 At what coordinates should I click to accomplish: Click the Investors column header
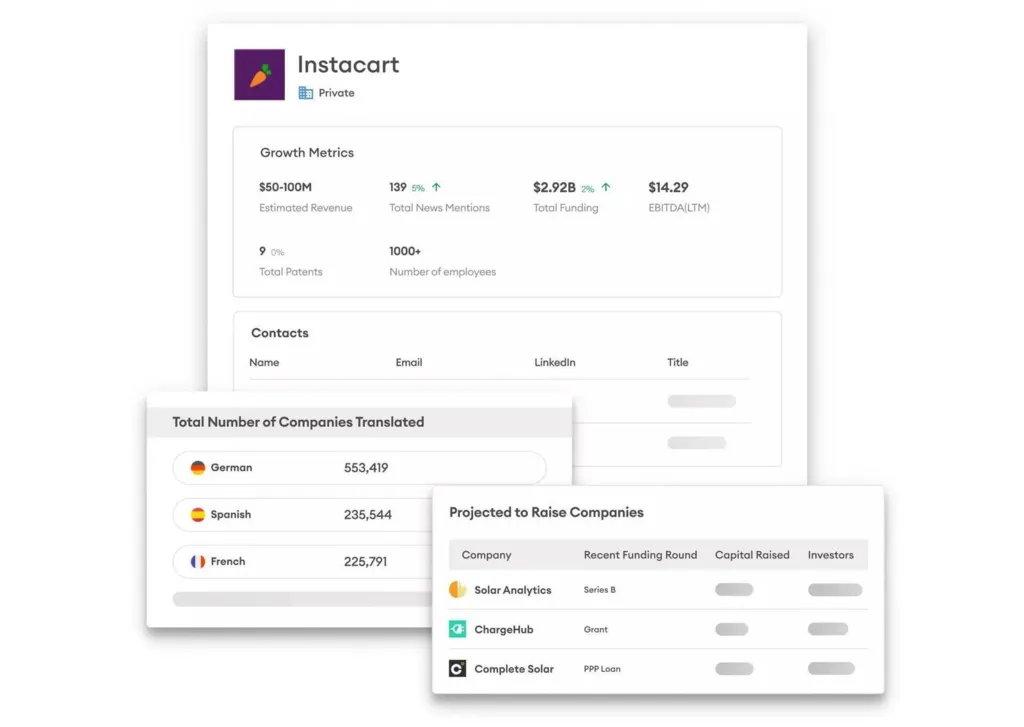[832, 554]
